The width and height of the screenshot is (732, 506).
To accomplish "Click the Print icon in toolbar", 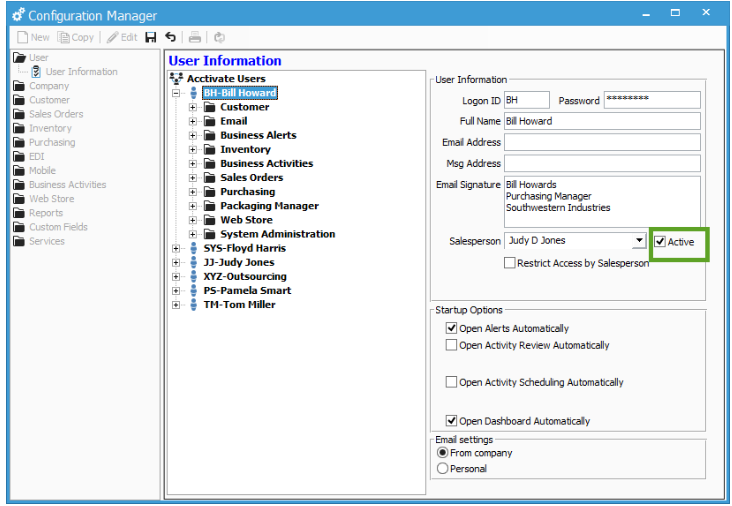I will coord(195,37).
